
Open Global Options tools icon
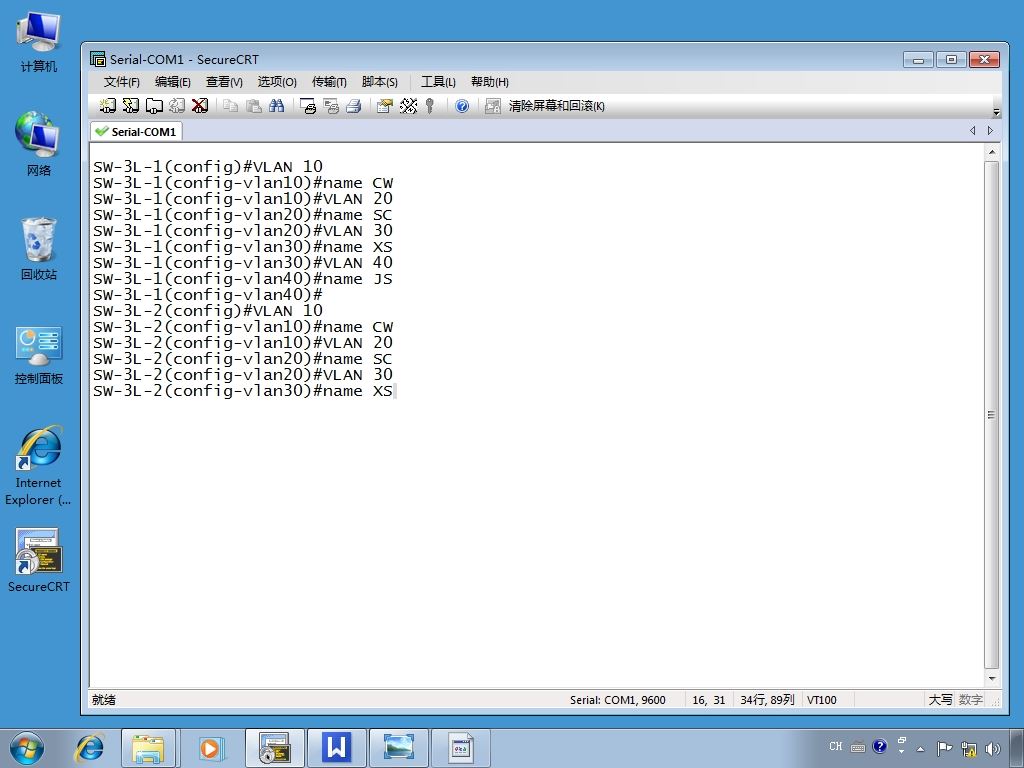click(408, 106)
